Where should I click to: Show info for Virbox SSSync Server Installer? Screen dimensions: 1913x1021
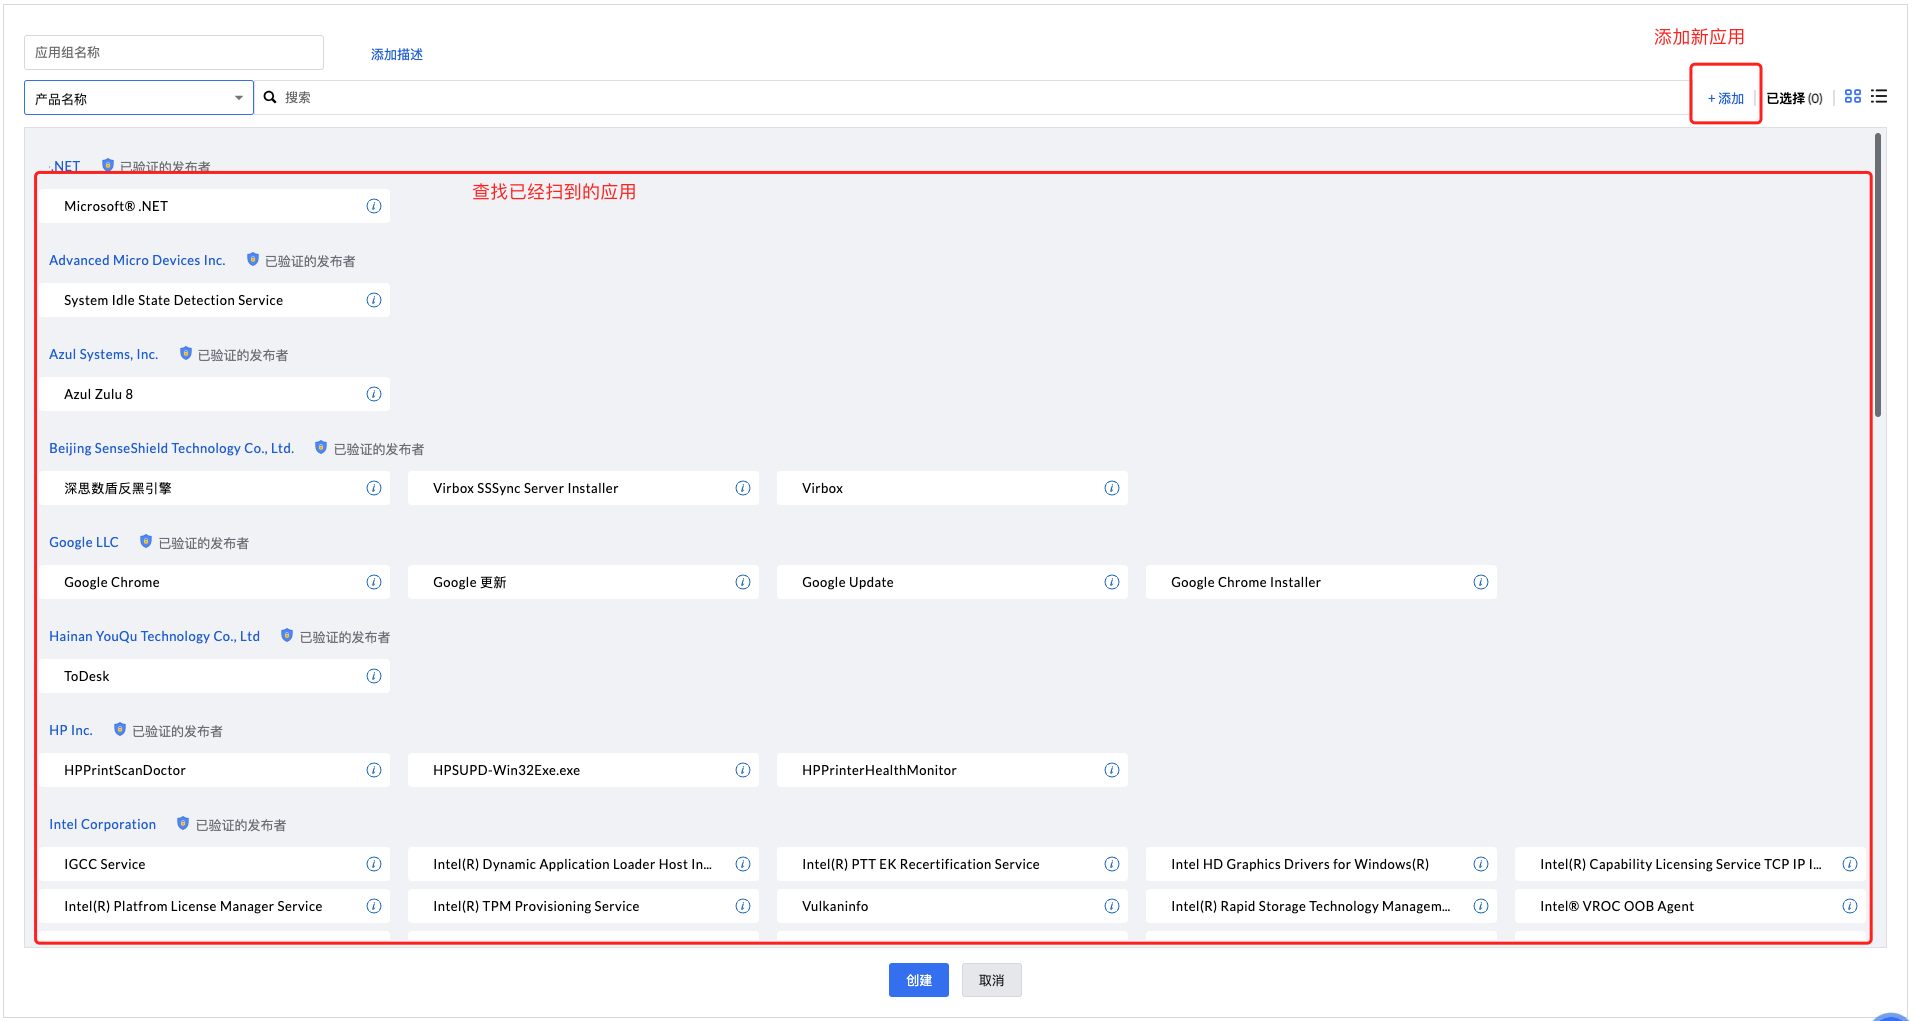click(x=743, y=488)
